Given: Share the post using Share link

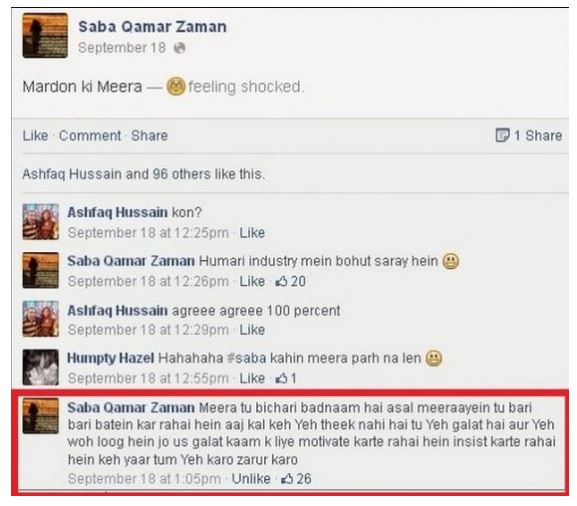Looking at the screenshot, I should coord(149,136).
